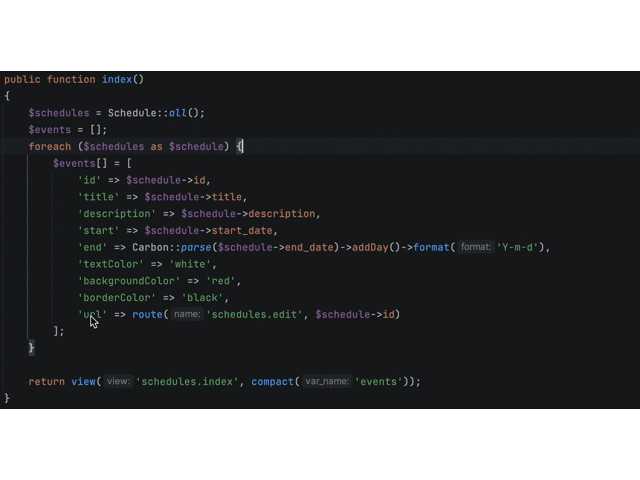Click the '$schedule' variable in the foreach line
Screen dimensions: 640x480
coord(196,147)
